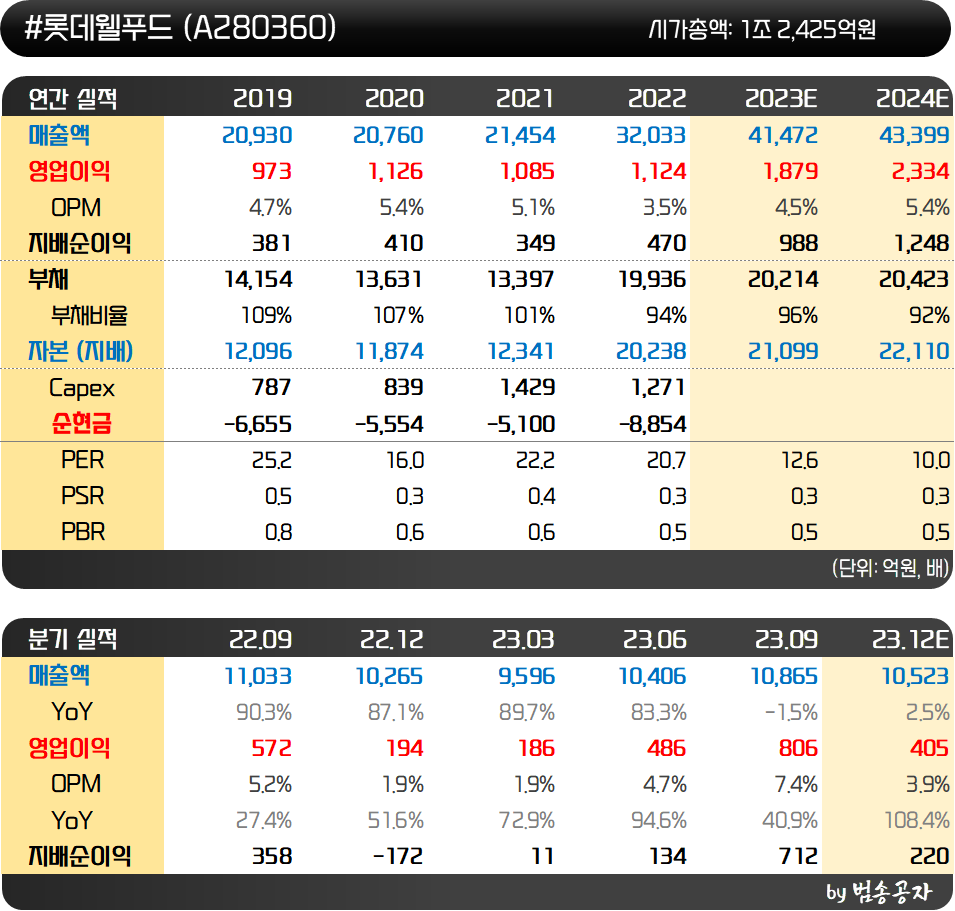Click the 2019 operating profit 973
This screenshot has height=911, width=955.
point(272,171)
